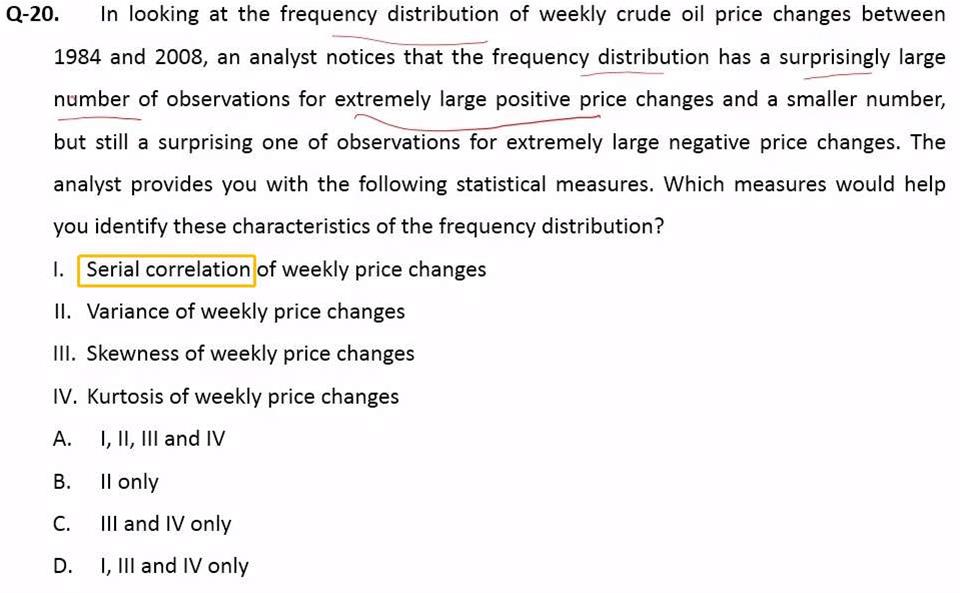Click the text 'of weekly price changes' in statement I
The width and height of the screenshot is (960, 593).
pyautogui.click(x=372, y=270)
